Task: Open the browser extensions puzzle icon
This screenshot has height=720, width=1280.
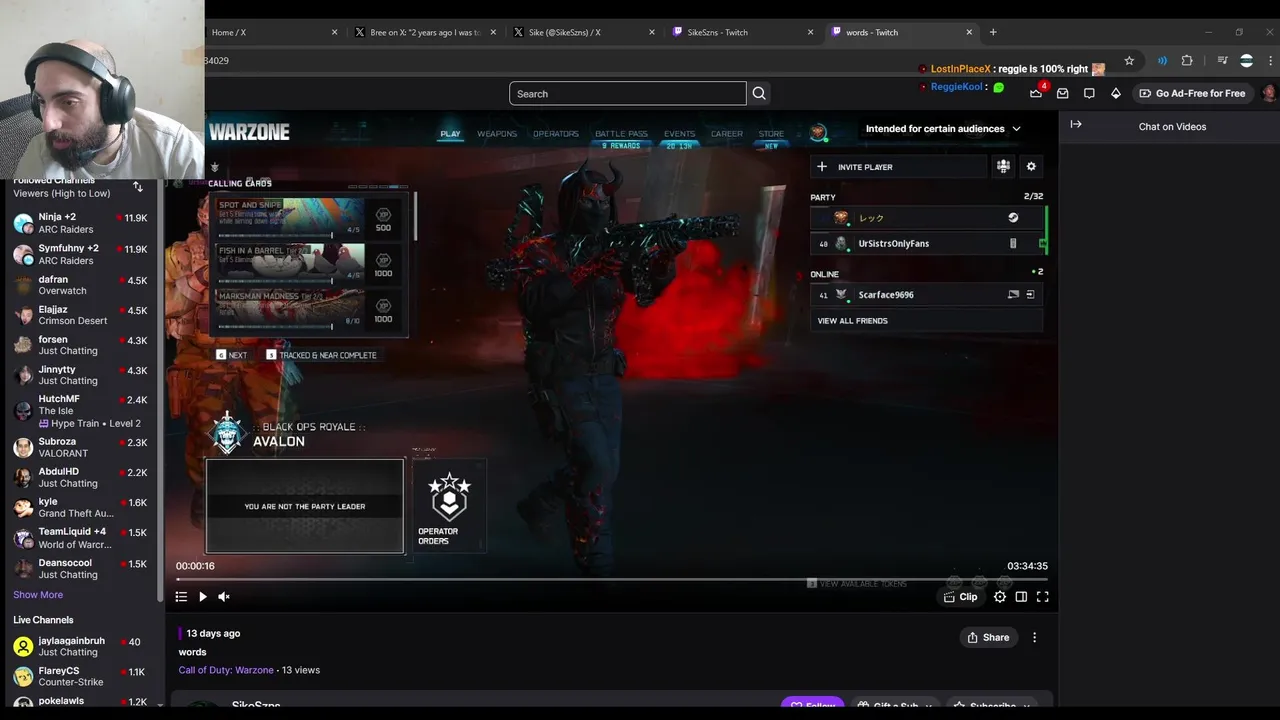Action: tap(1187, 61)
